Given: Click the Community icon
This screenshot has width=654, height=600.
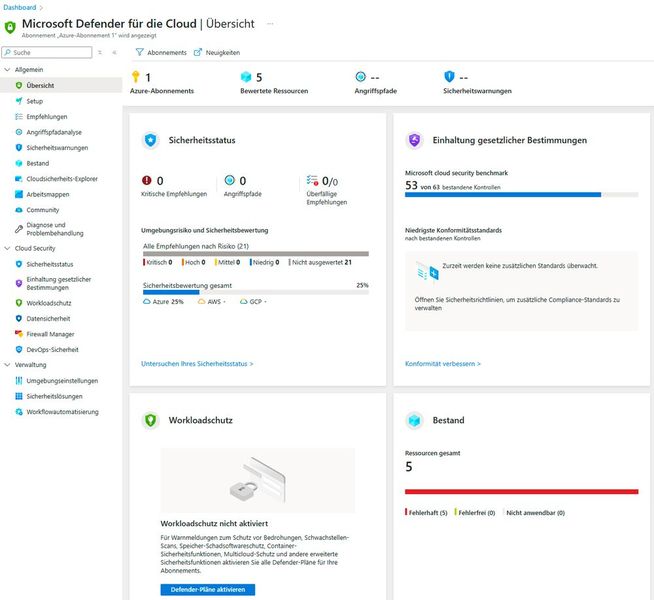Looking at the screenshot, I should click(x=19, y=210).
